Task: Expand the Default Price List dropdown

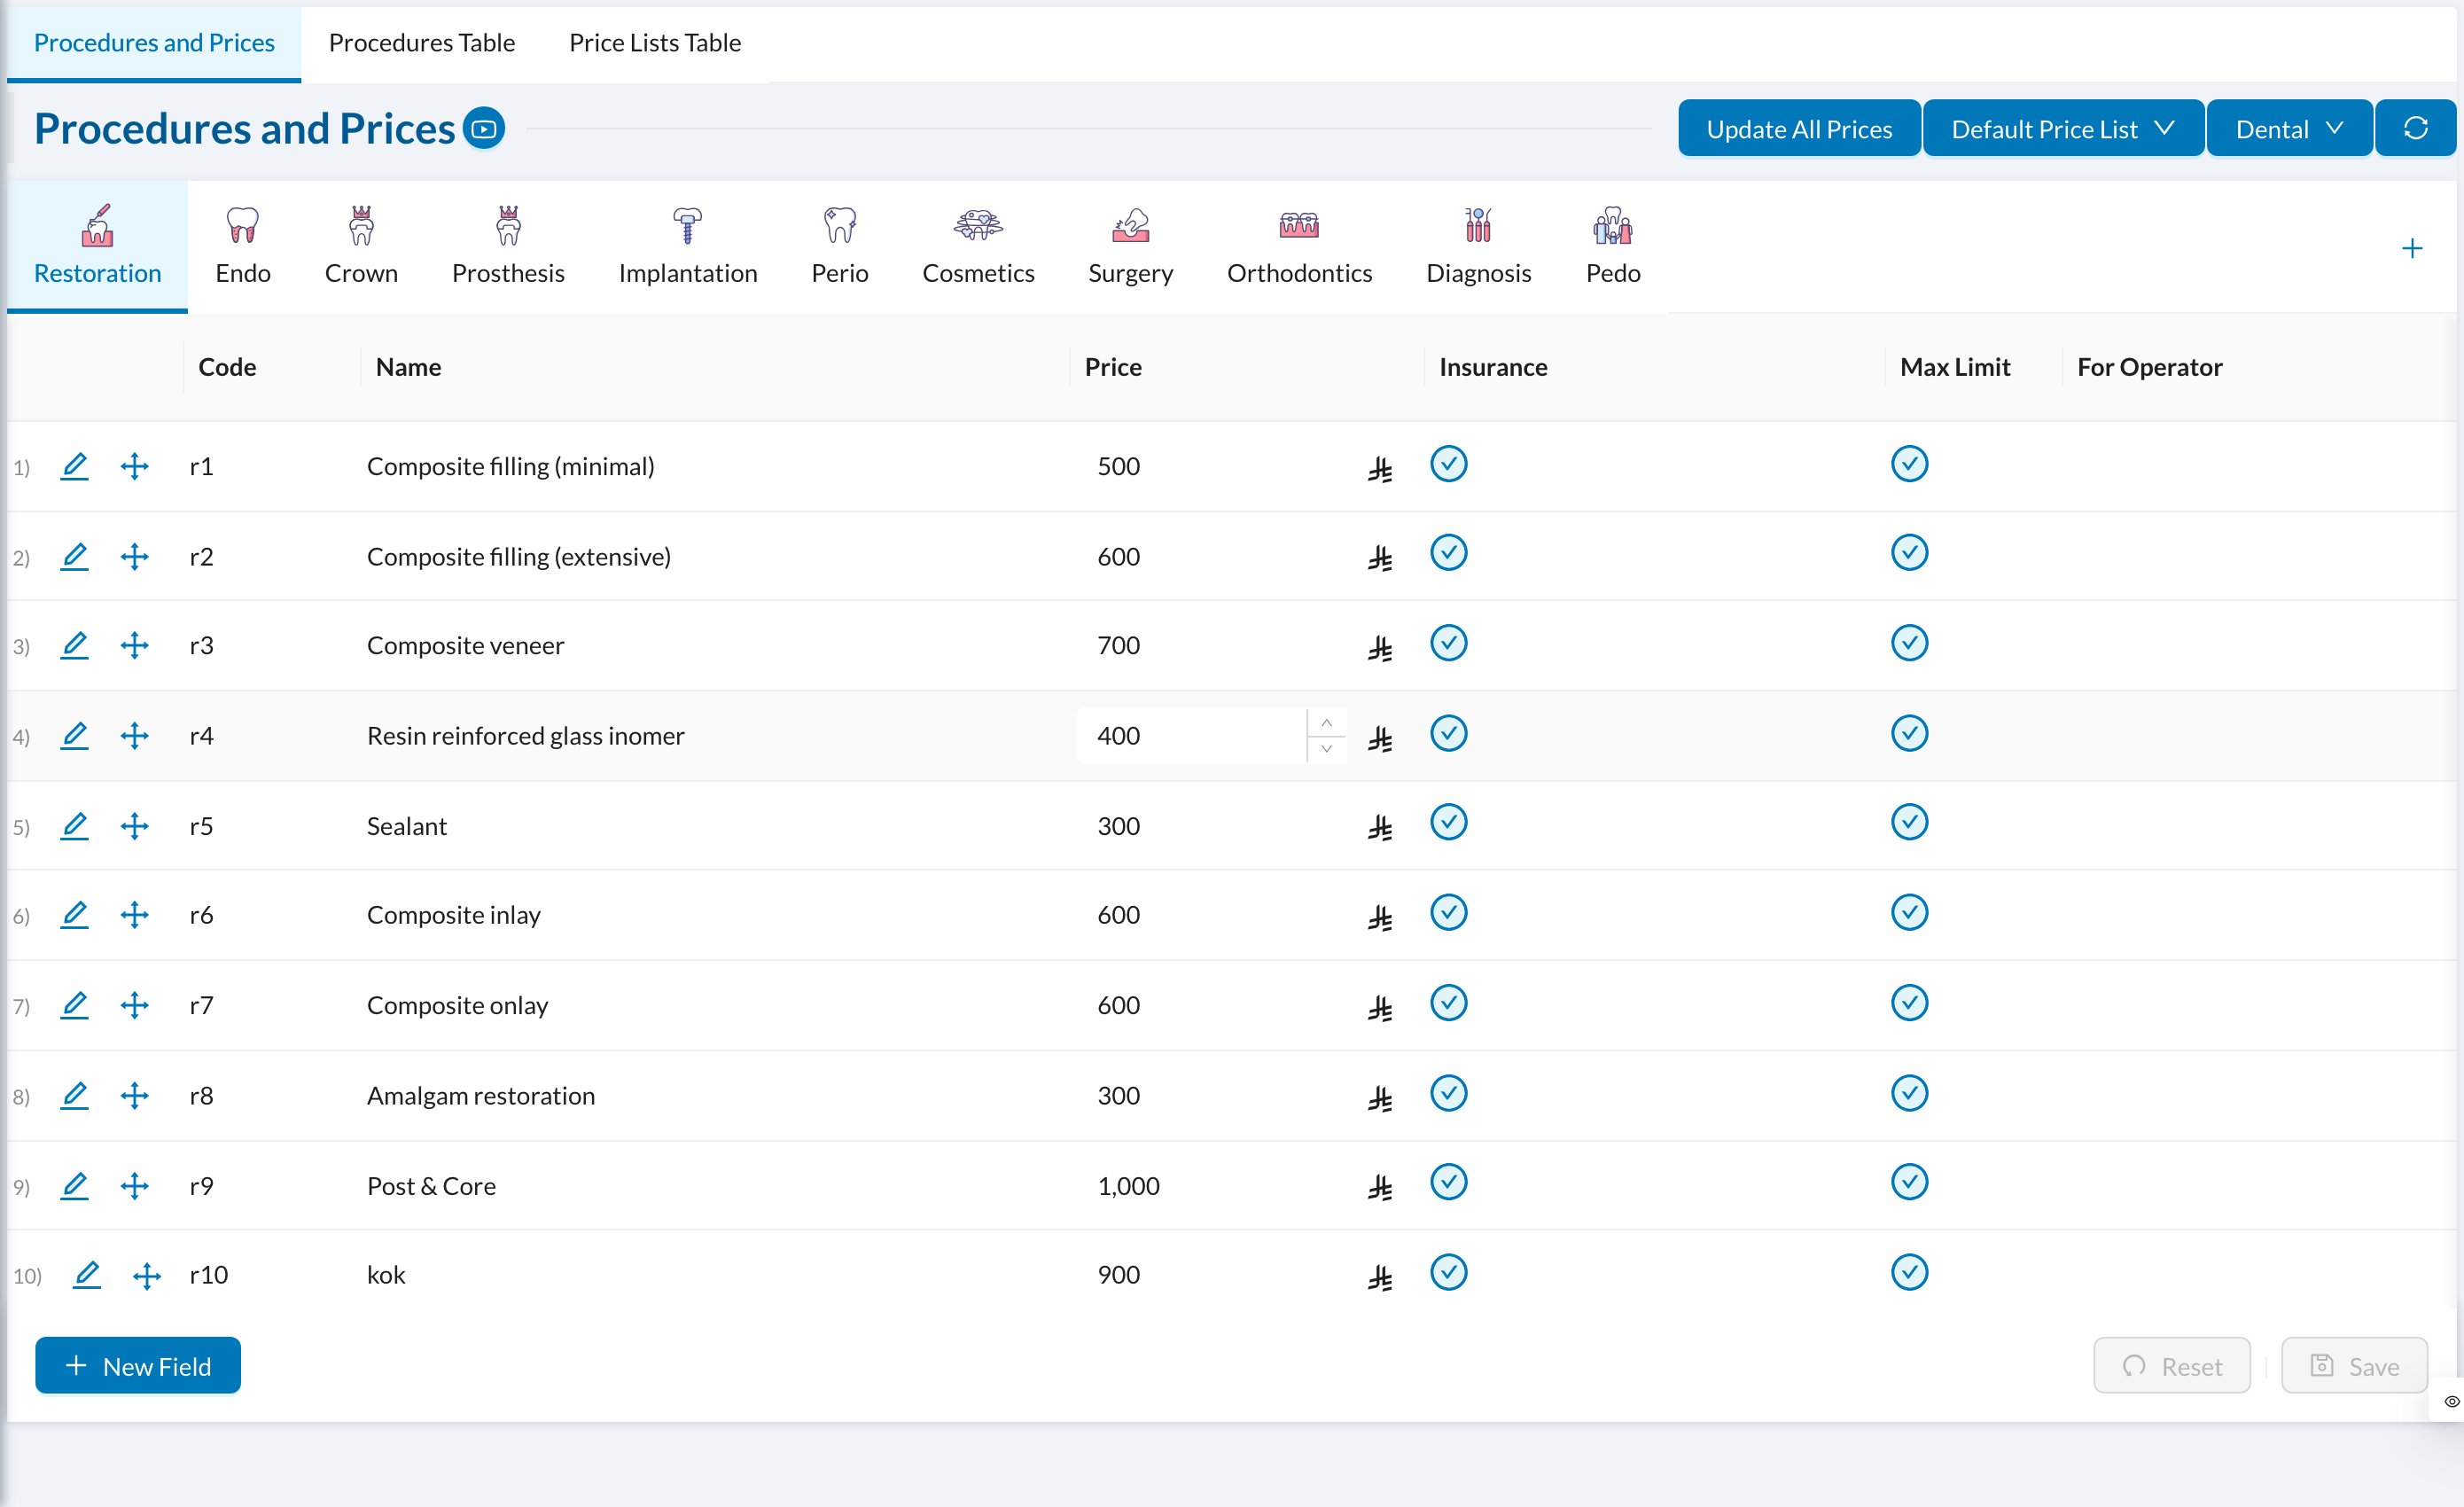Action: coord(2063,128)
